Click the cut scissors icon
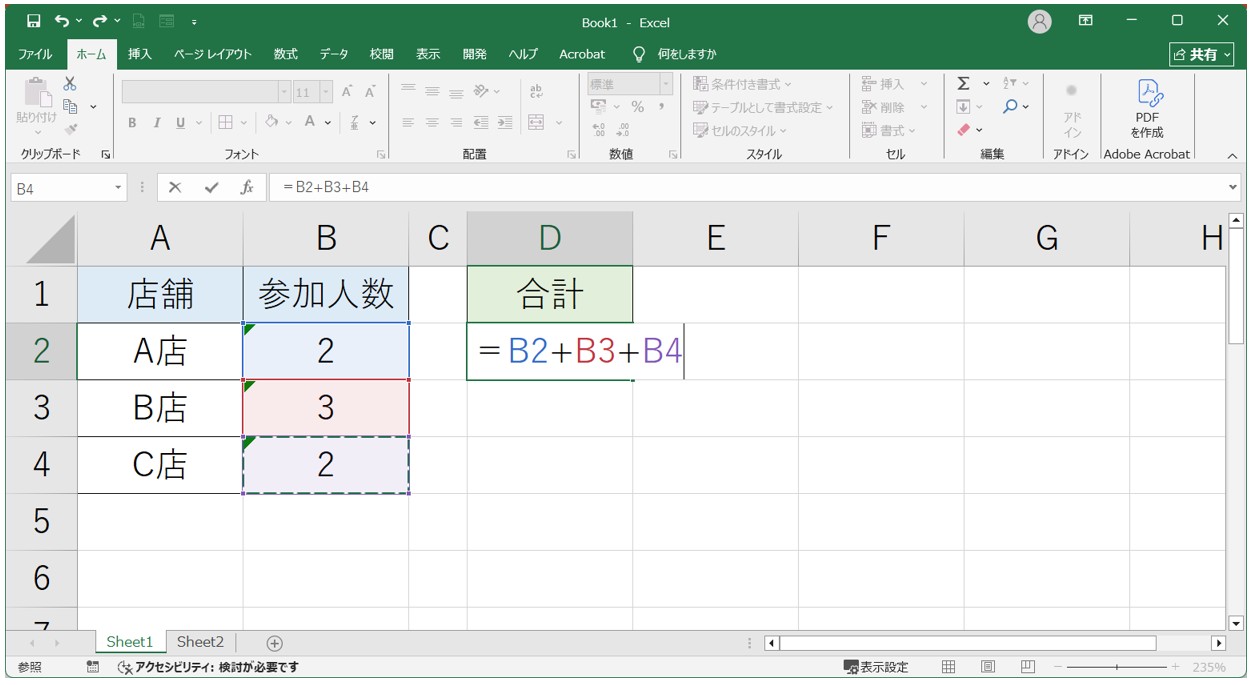Viewport: 1252px width, 685px height. click(x=70, y=85)
